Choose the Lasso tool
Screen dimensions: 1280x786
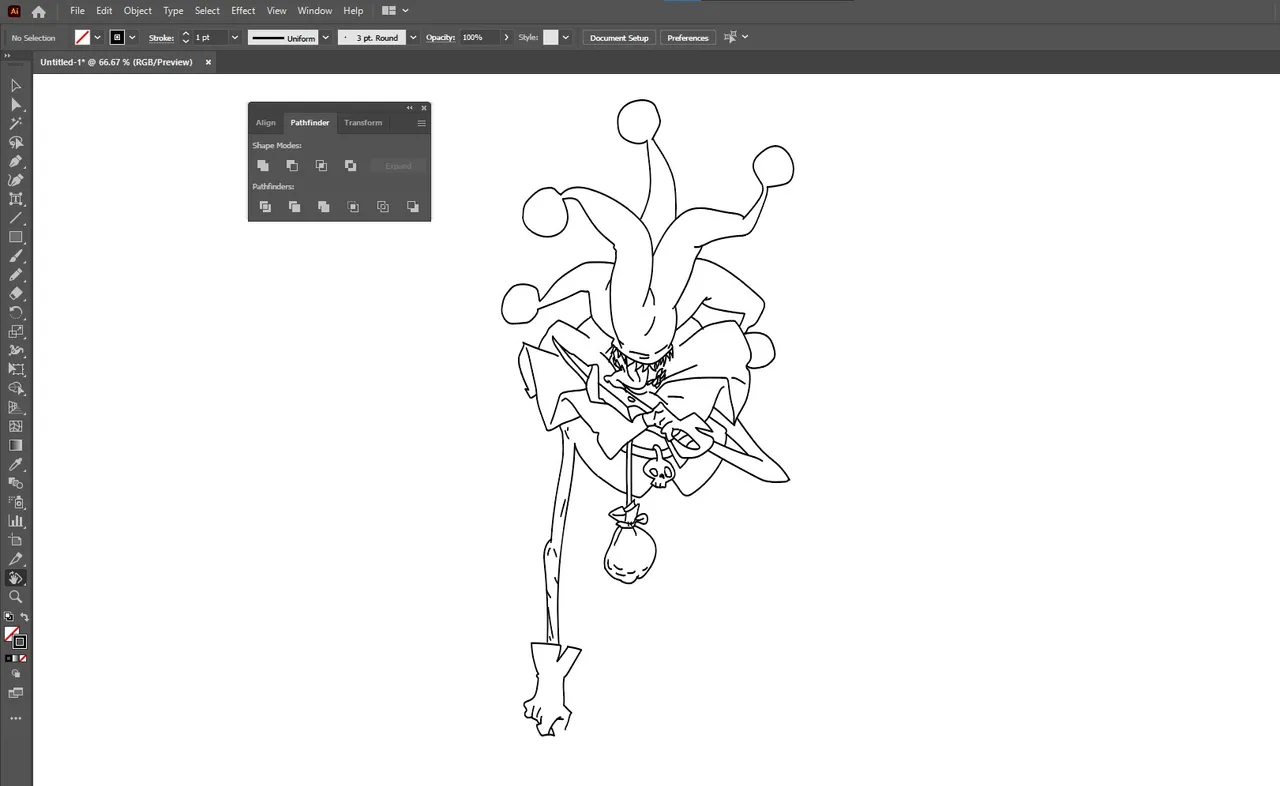click(15, 143)
